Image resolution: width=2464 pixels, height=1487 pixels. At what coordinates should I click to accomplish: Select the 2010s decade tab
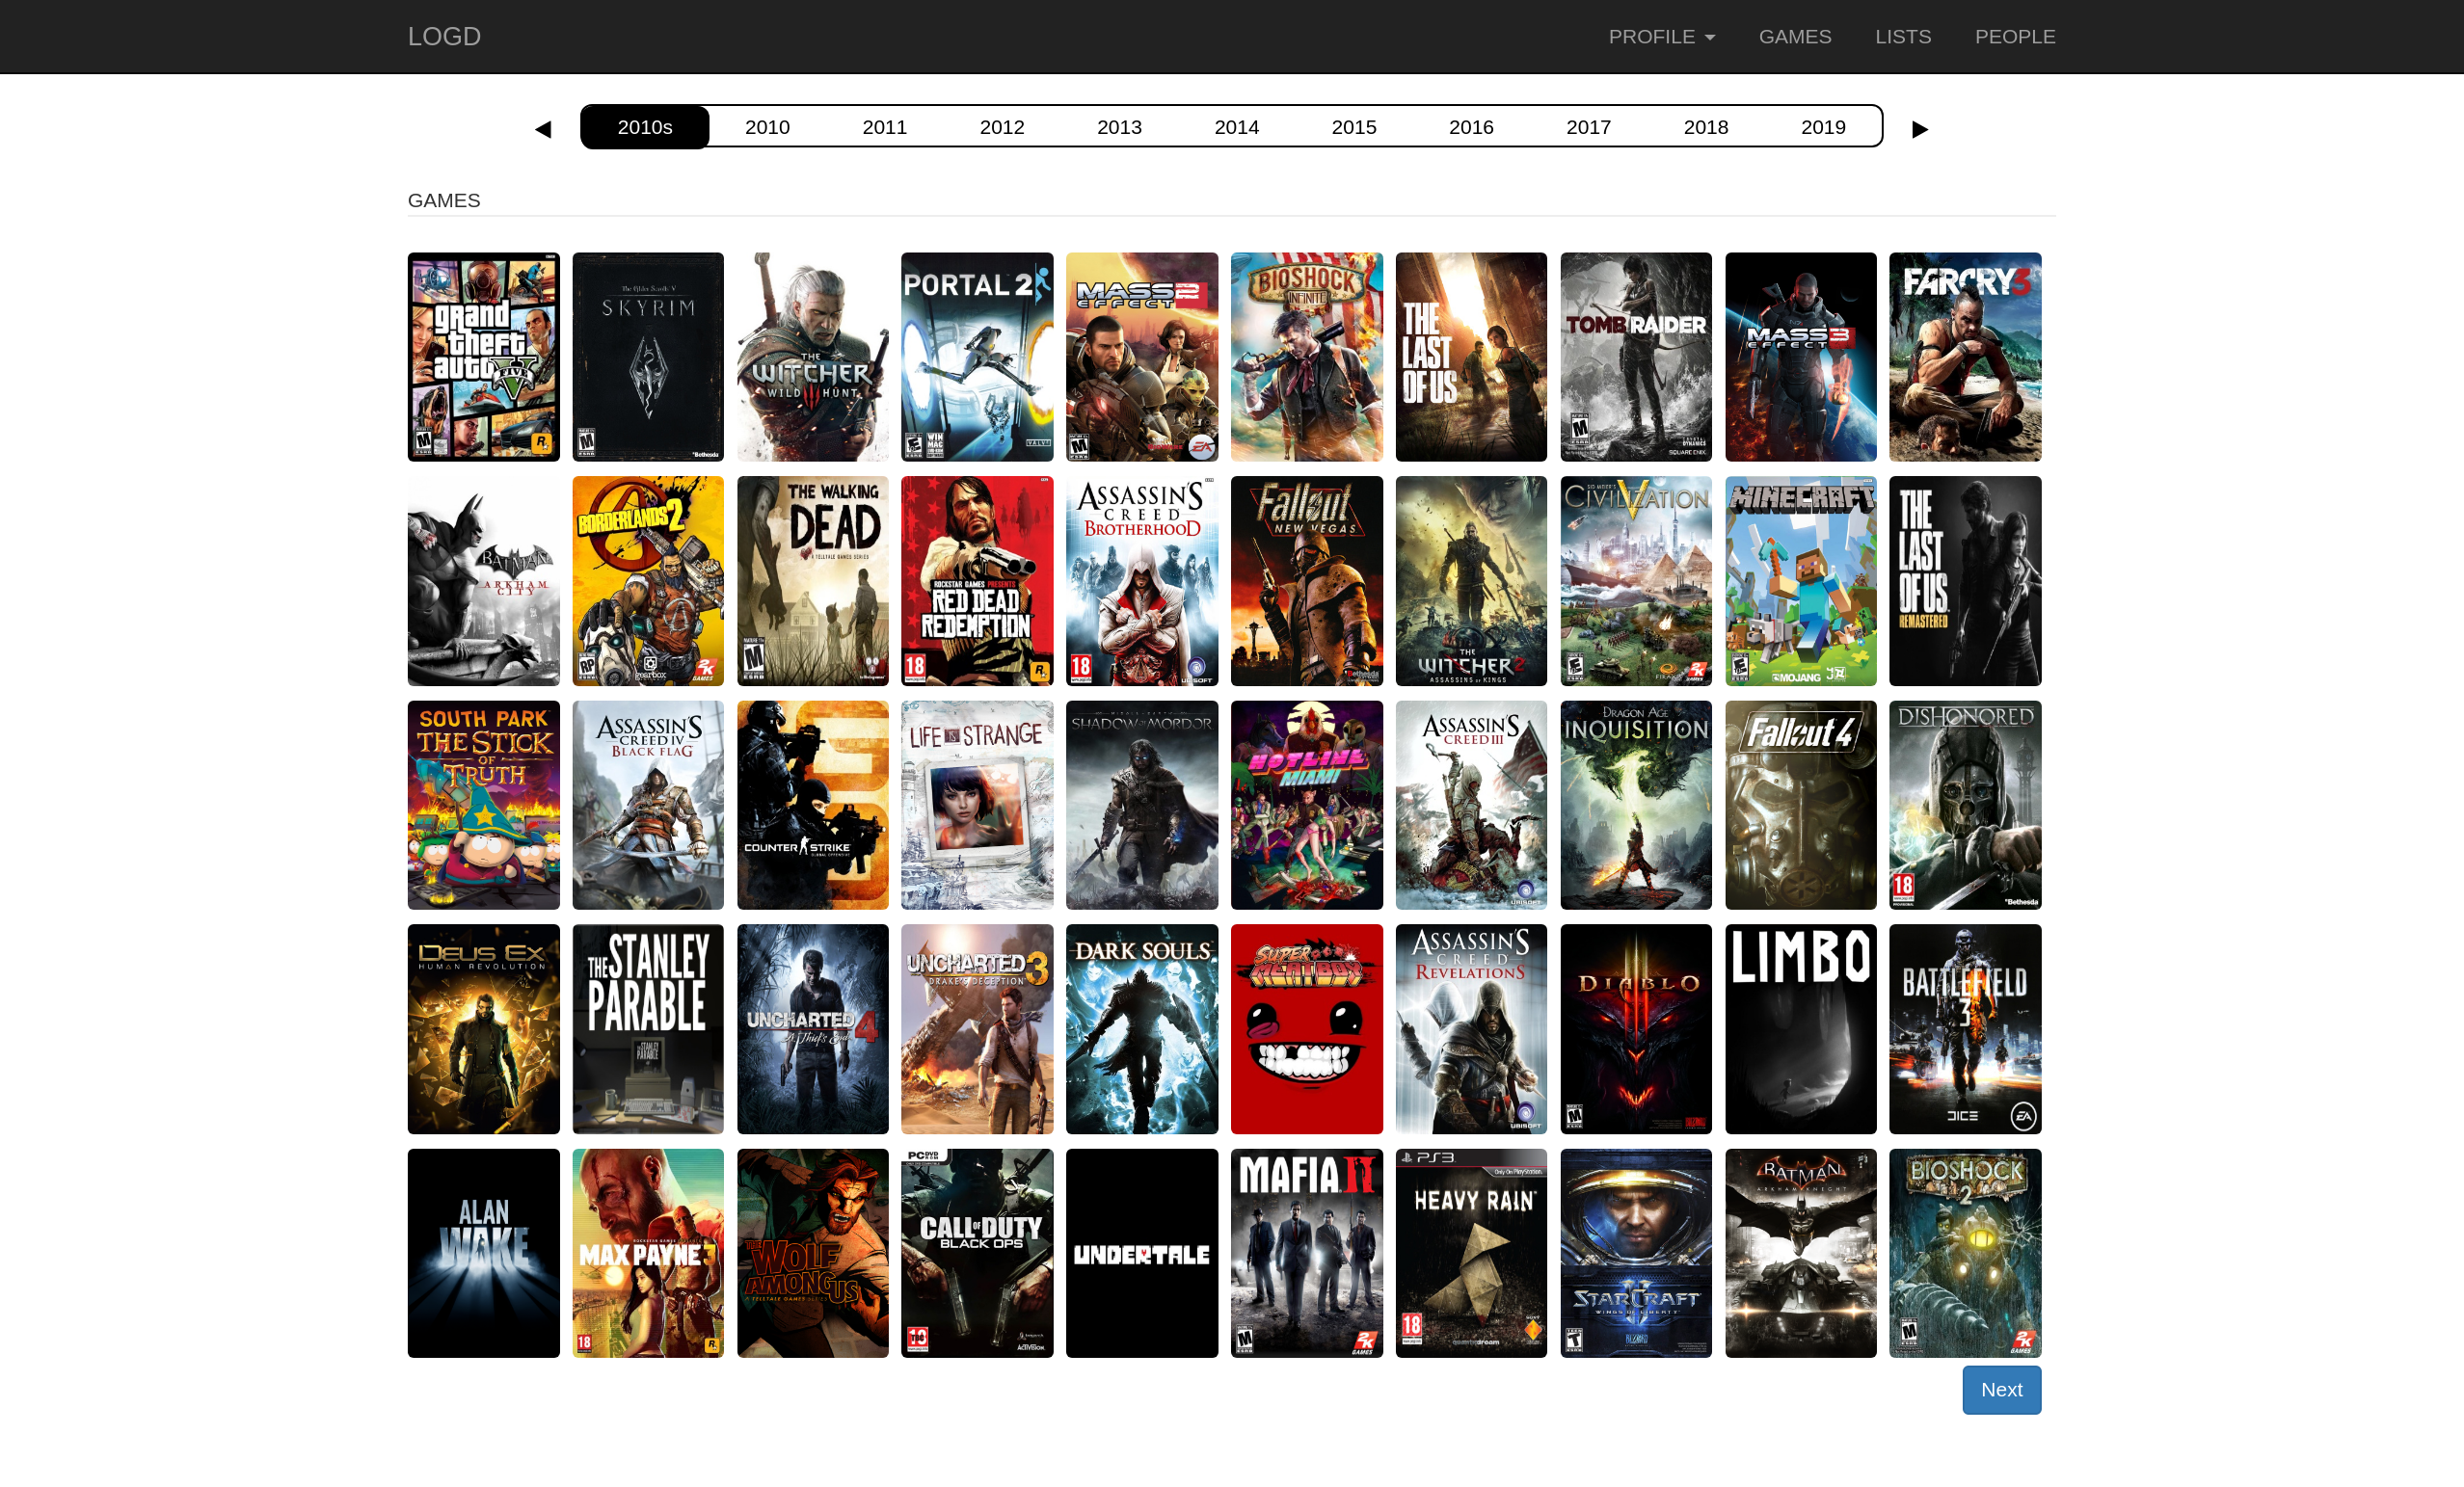tap(645, 127)
